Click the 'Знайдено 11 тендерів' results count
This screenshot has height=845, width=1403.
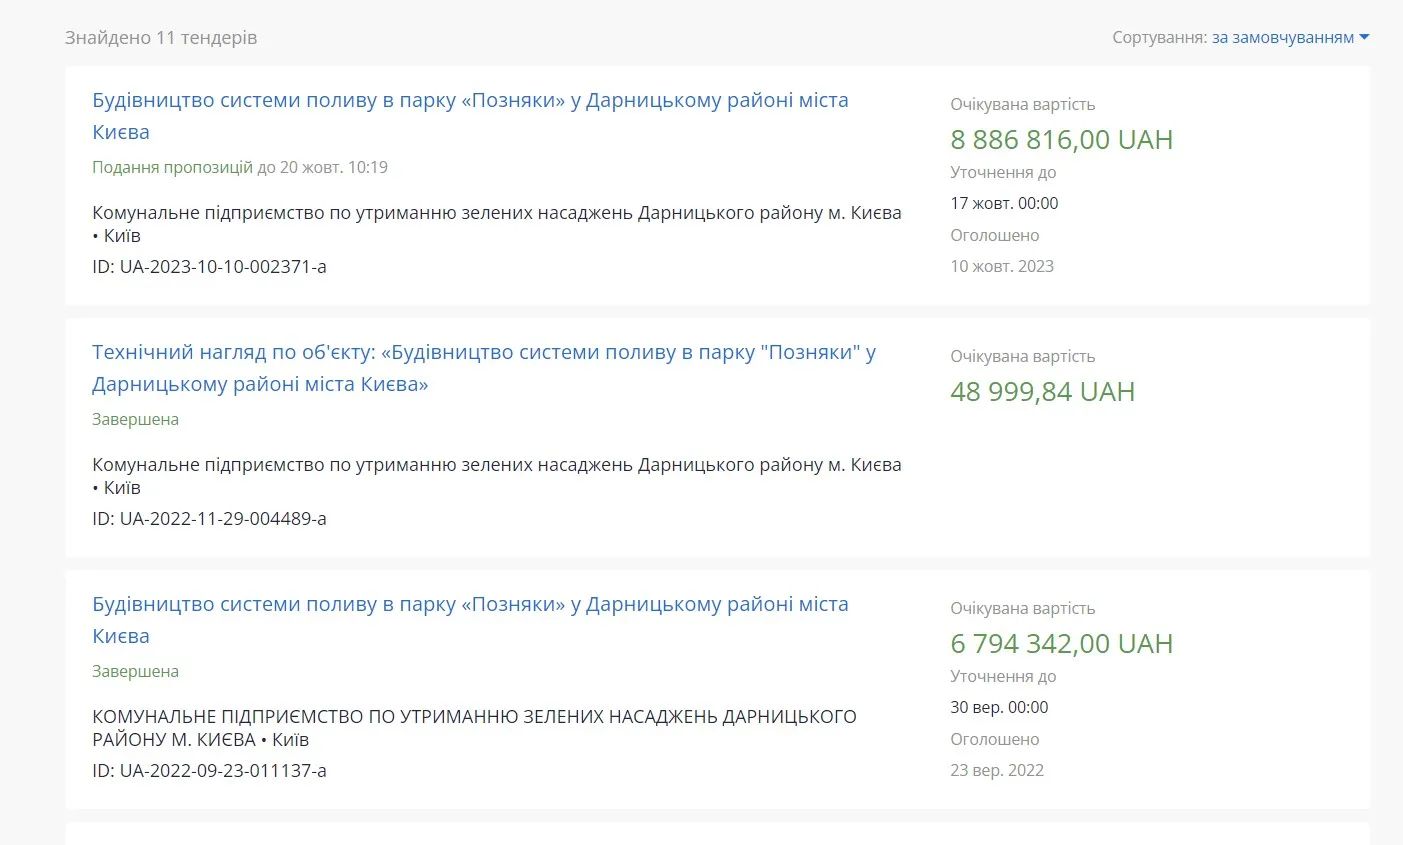[161, 38]
